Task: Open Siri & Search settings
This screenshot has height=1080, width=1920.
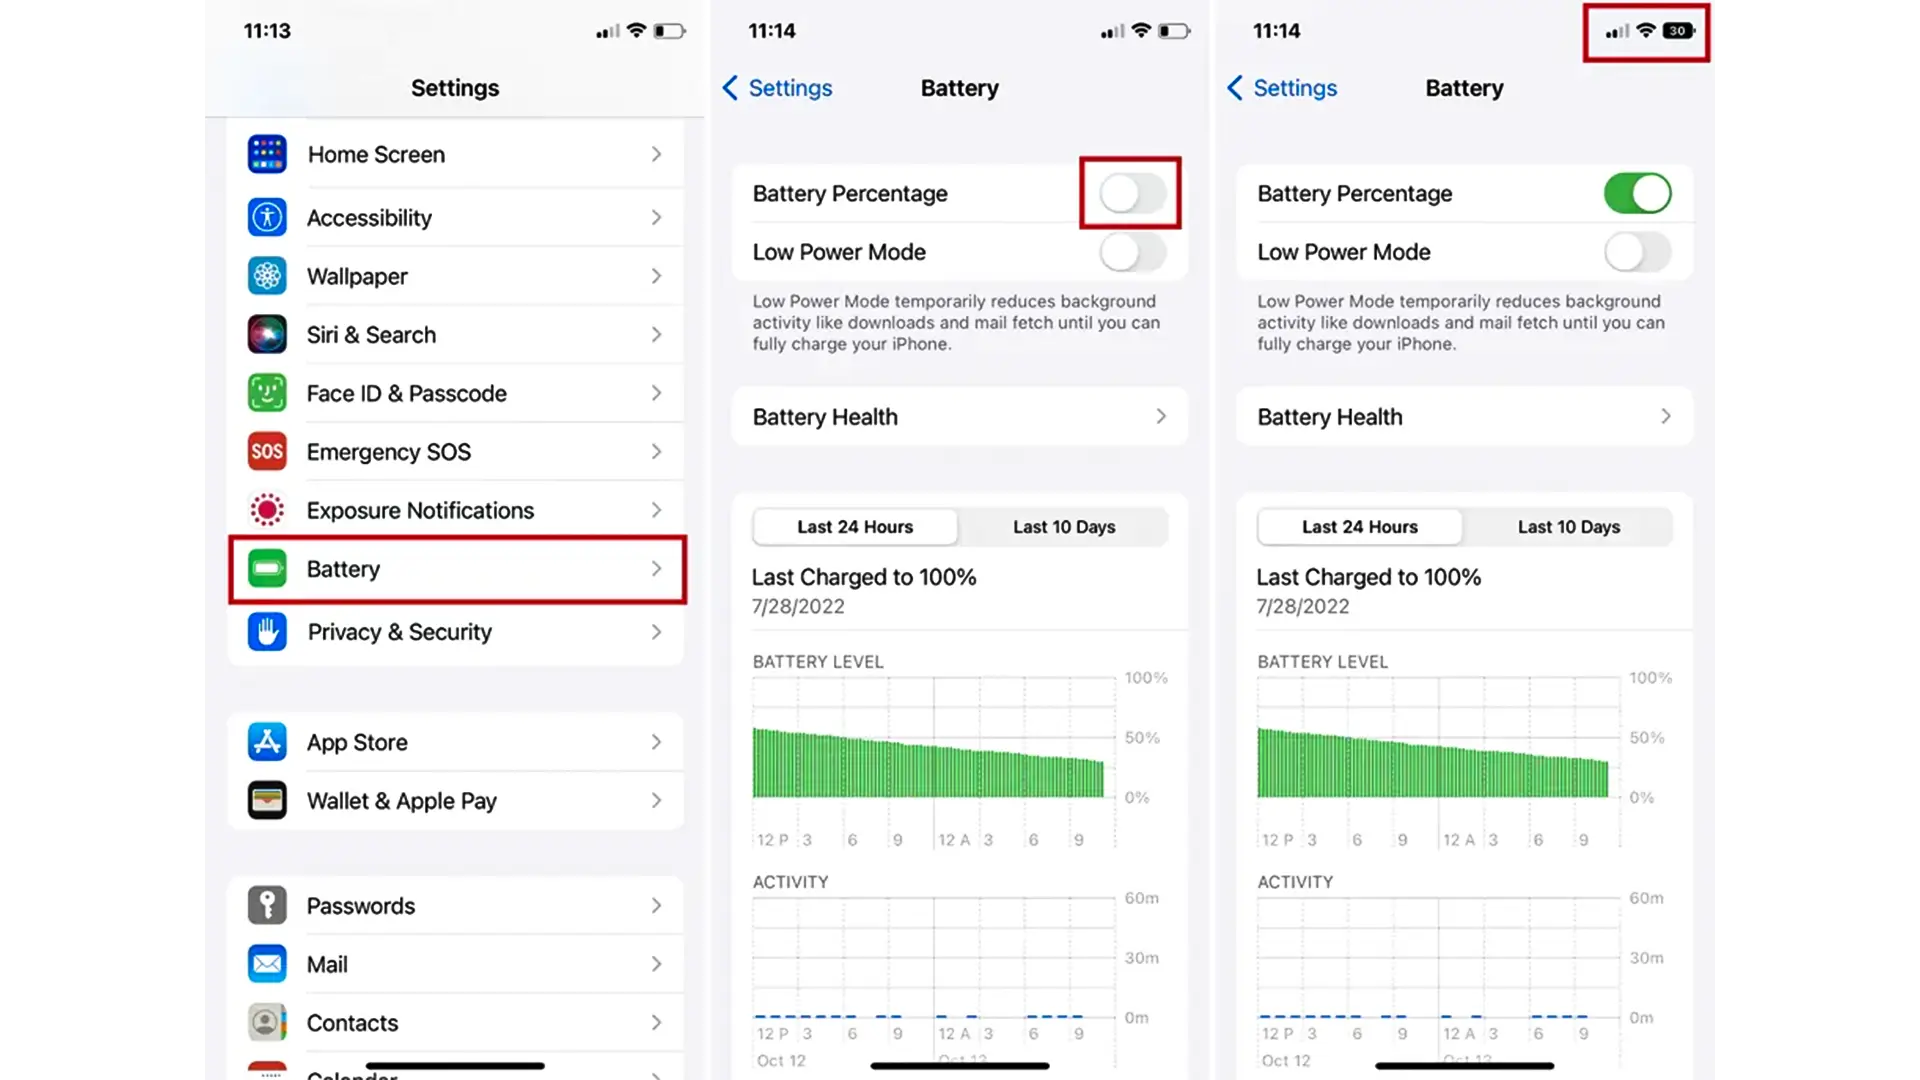Action: pyautogui.click(x=455, y=334)
